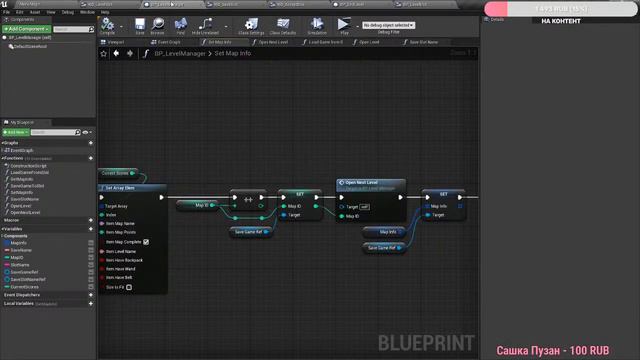The image size is (640, 360).
Task: Click the Play toolbar icon
Action: 344,25
